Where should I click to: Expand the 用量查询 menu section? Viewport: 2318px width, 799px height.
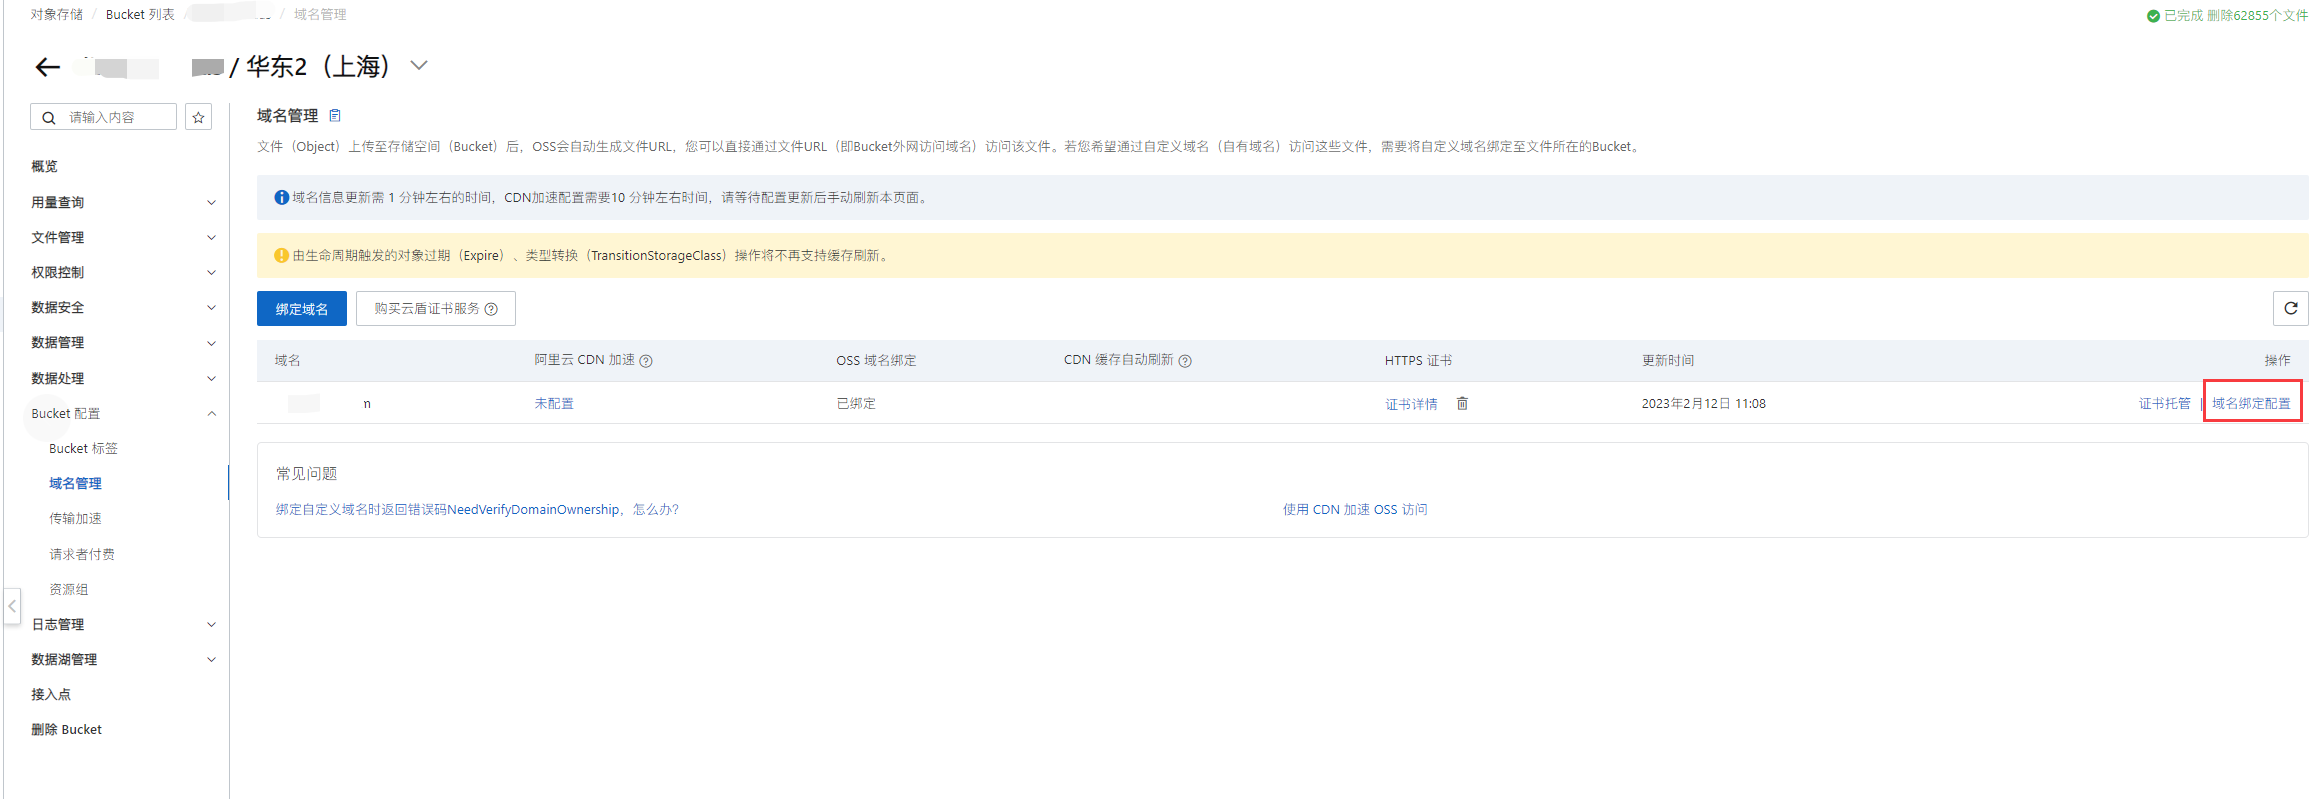(211, 202)
